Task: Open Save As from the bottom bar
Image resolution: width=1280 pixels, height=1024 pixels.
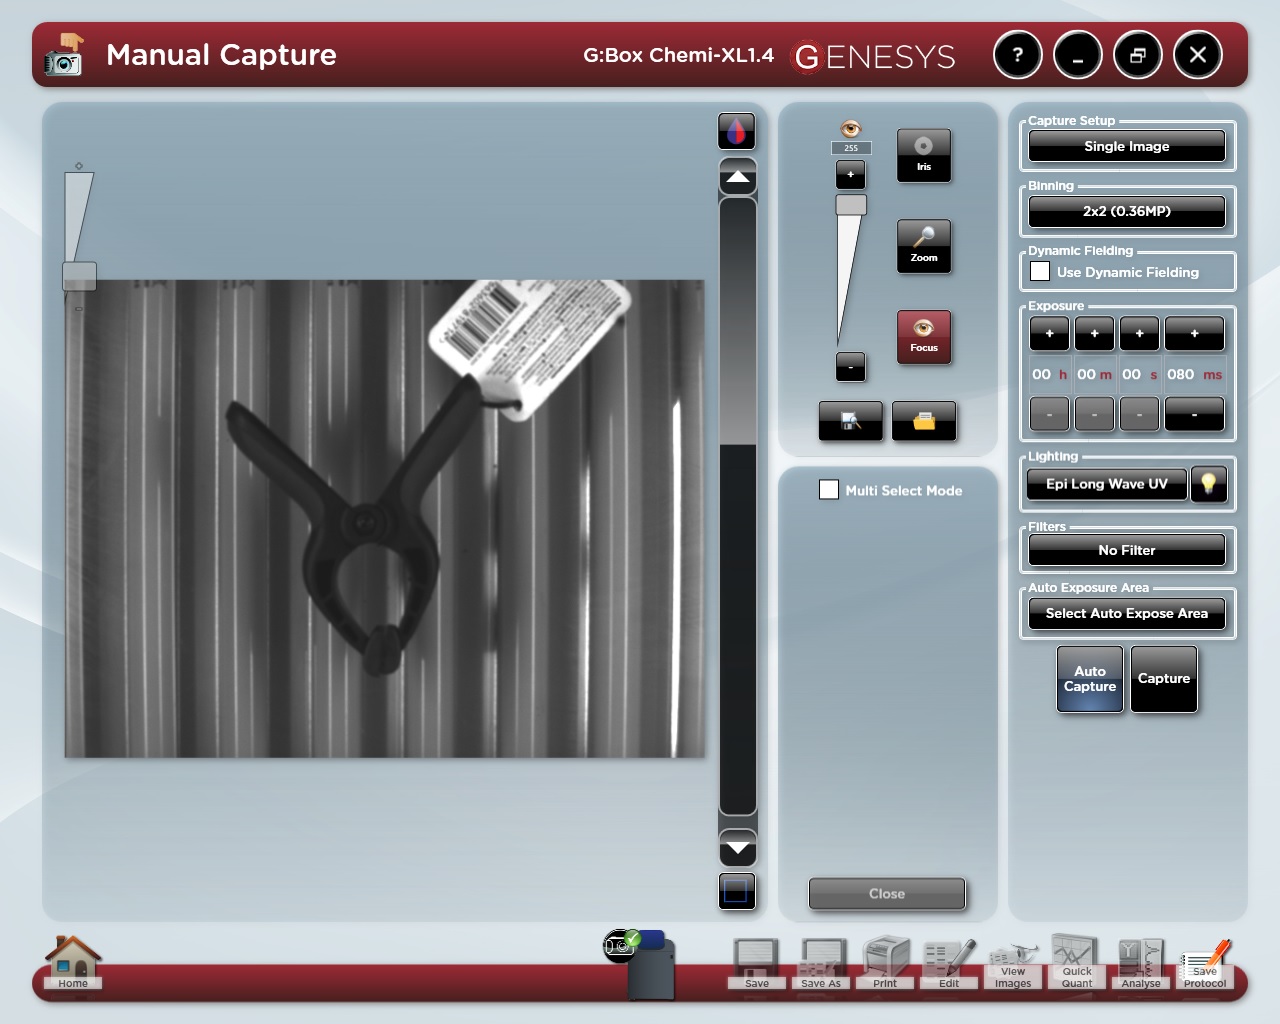Action: coord(821,964)
